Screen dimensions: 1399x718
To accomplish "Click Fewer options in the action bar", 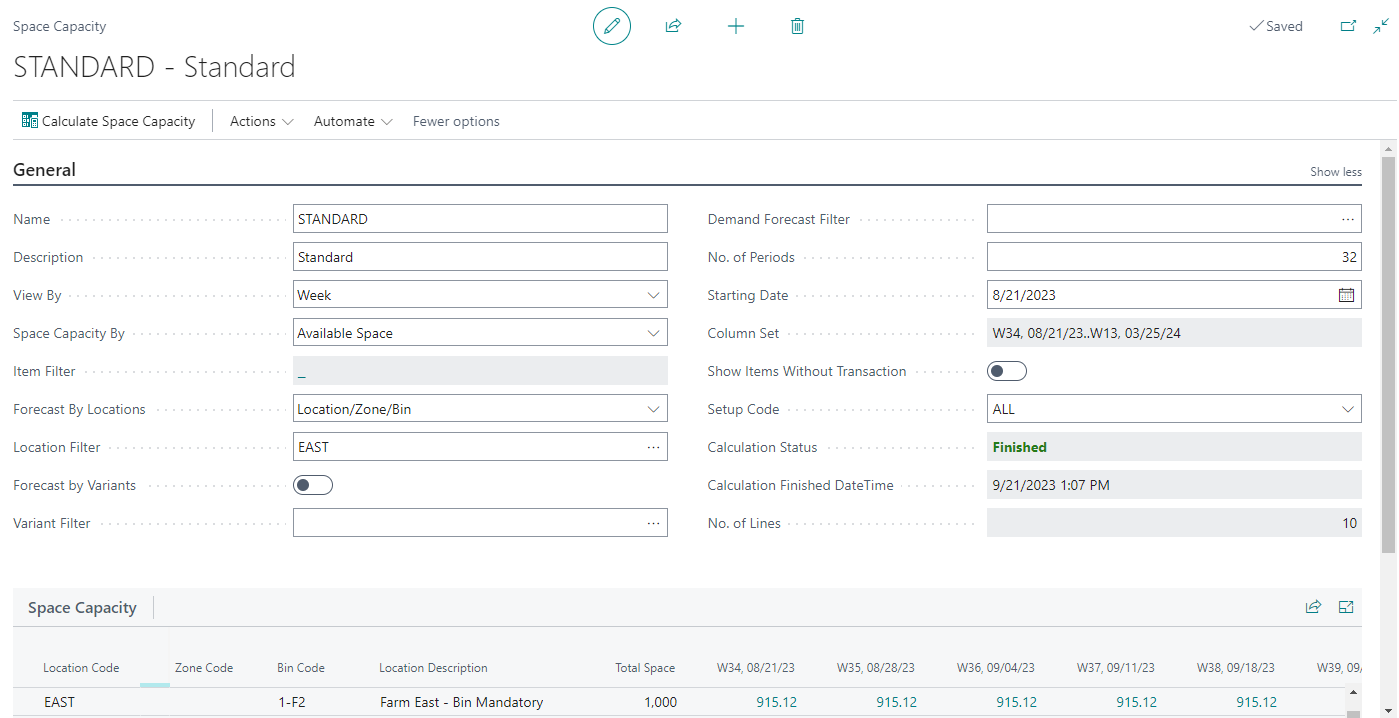I will 456,121.
